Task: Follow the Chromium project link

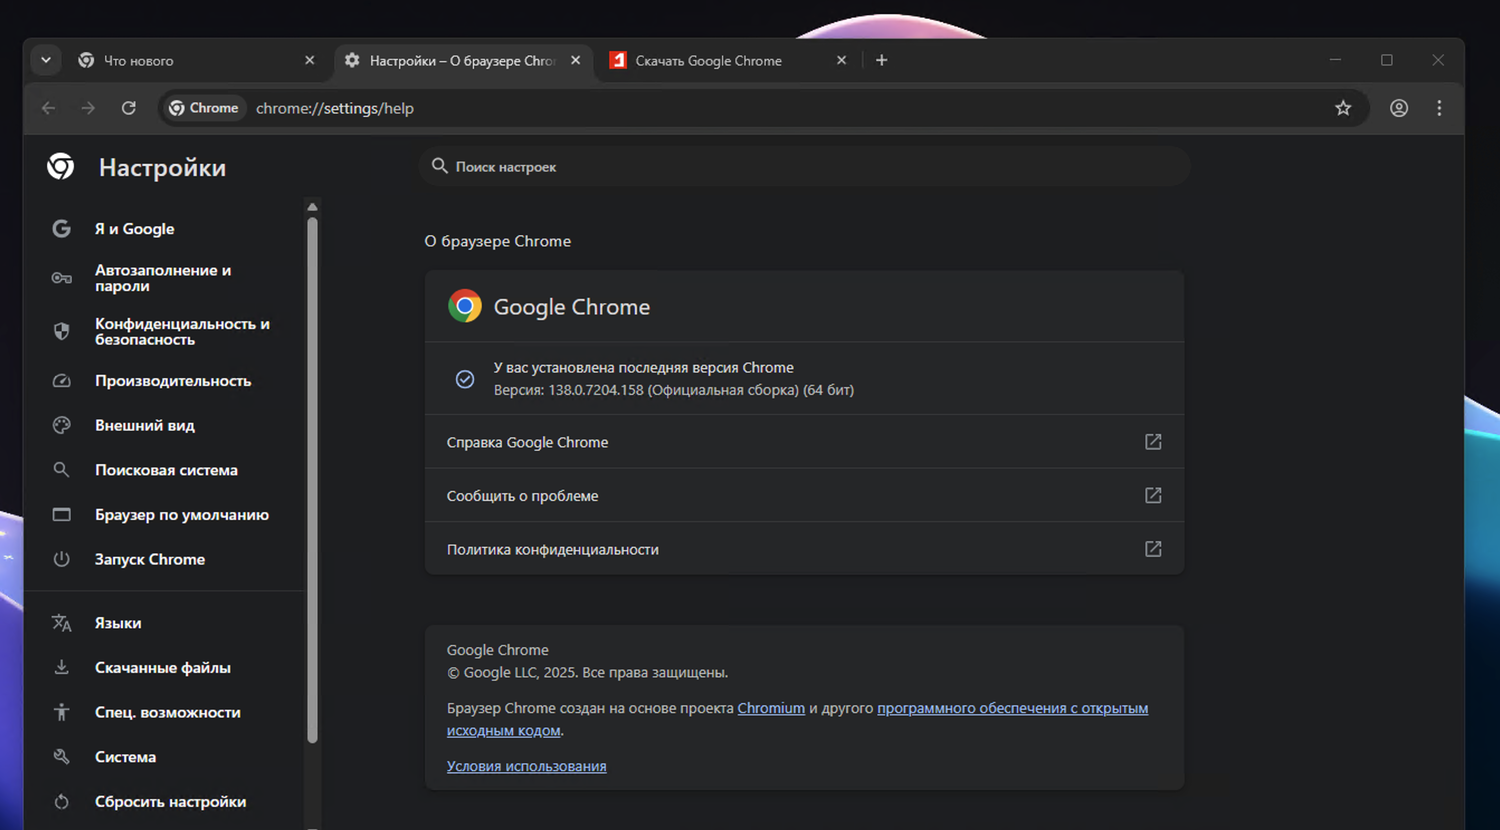Action: 771,708
